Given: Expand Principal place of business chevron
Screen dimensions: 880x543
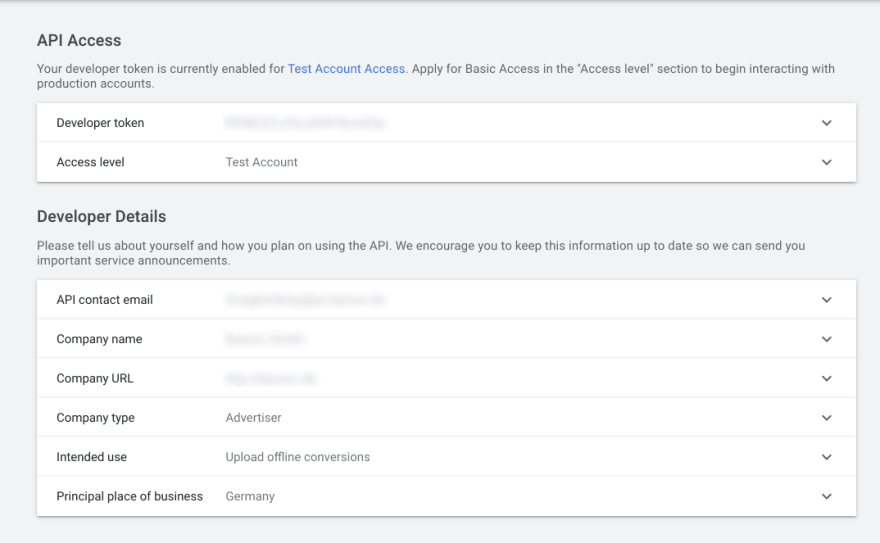Looking at the screenshot, I should 826,496.
